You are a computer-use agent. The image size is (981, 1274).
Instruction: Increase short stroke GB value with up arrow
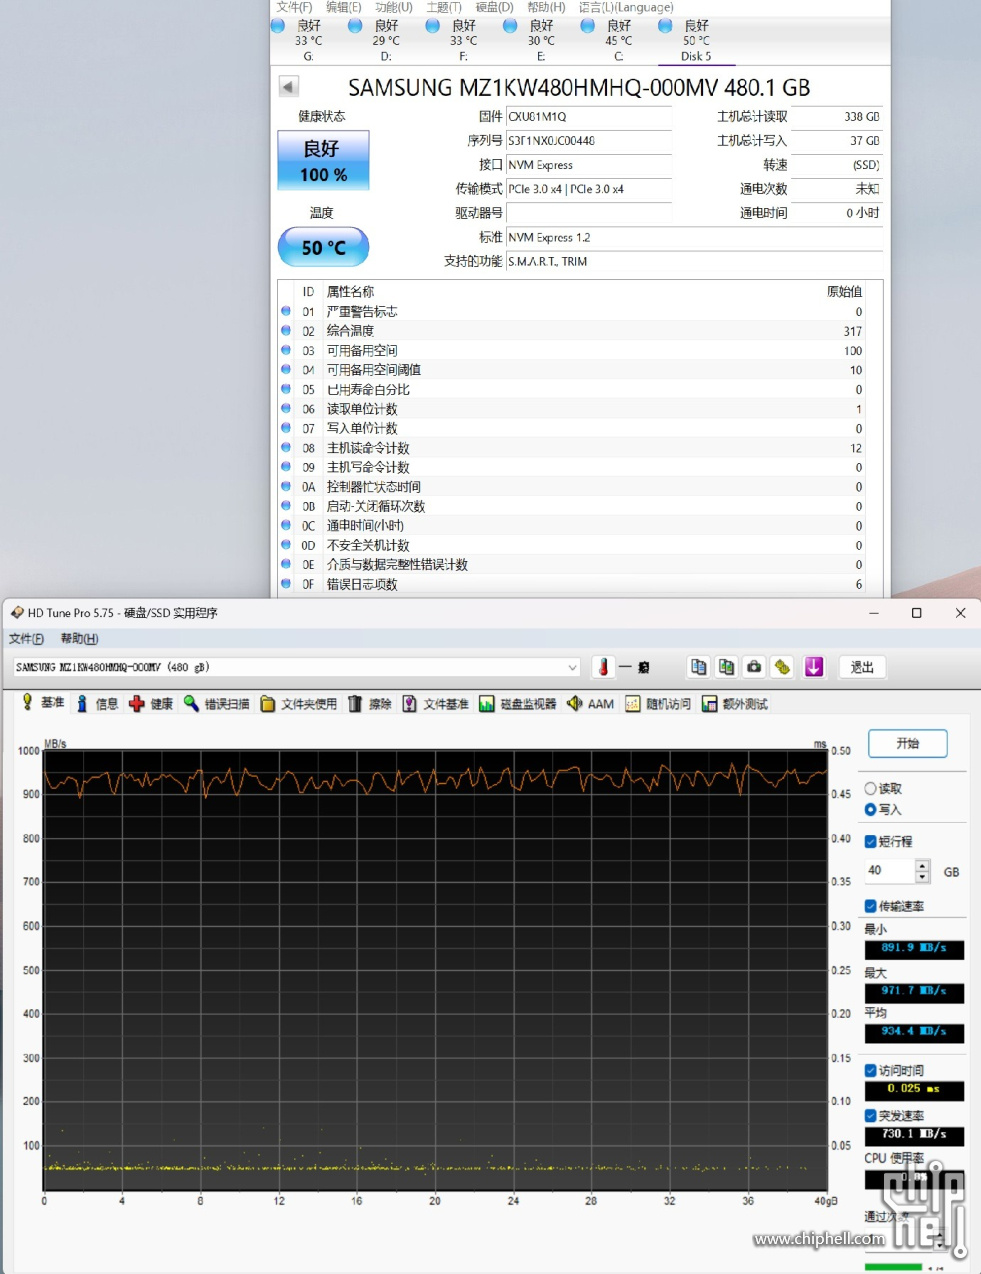[922, 866]
